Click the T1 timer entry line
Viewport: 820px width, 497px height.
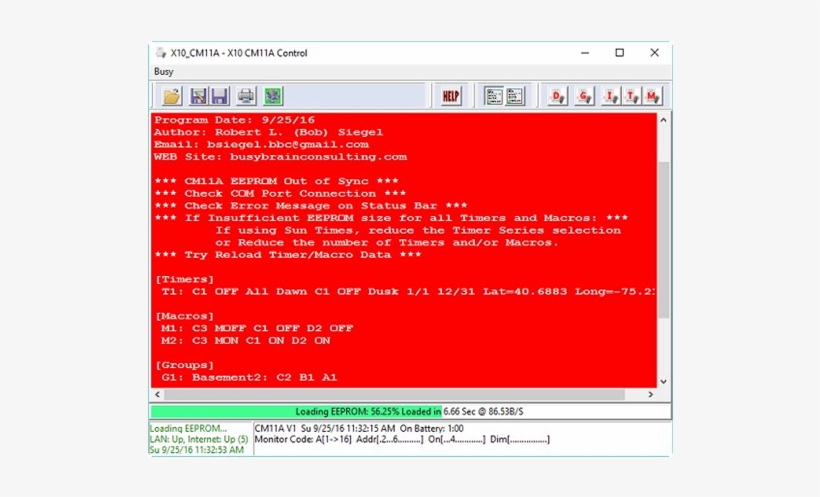(x=408, y=291)
